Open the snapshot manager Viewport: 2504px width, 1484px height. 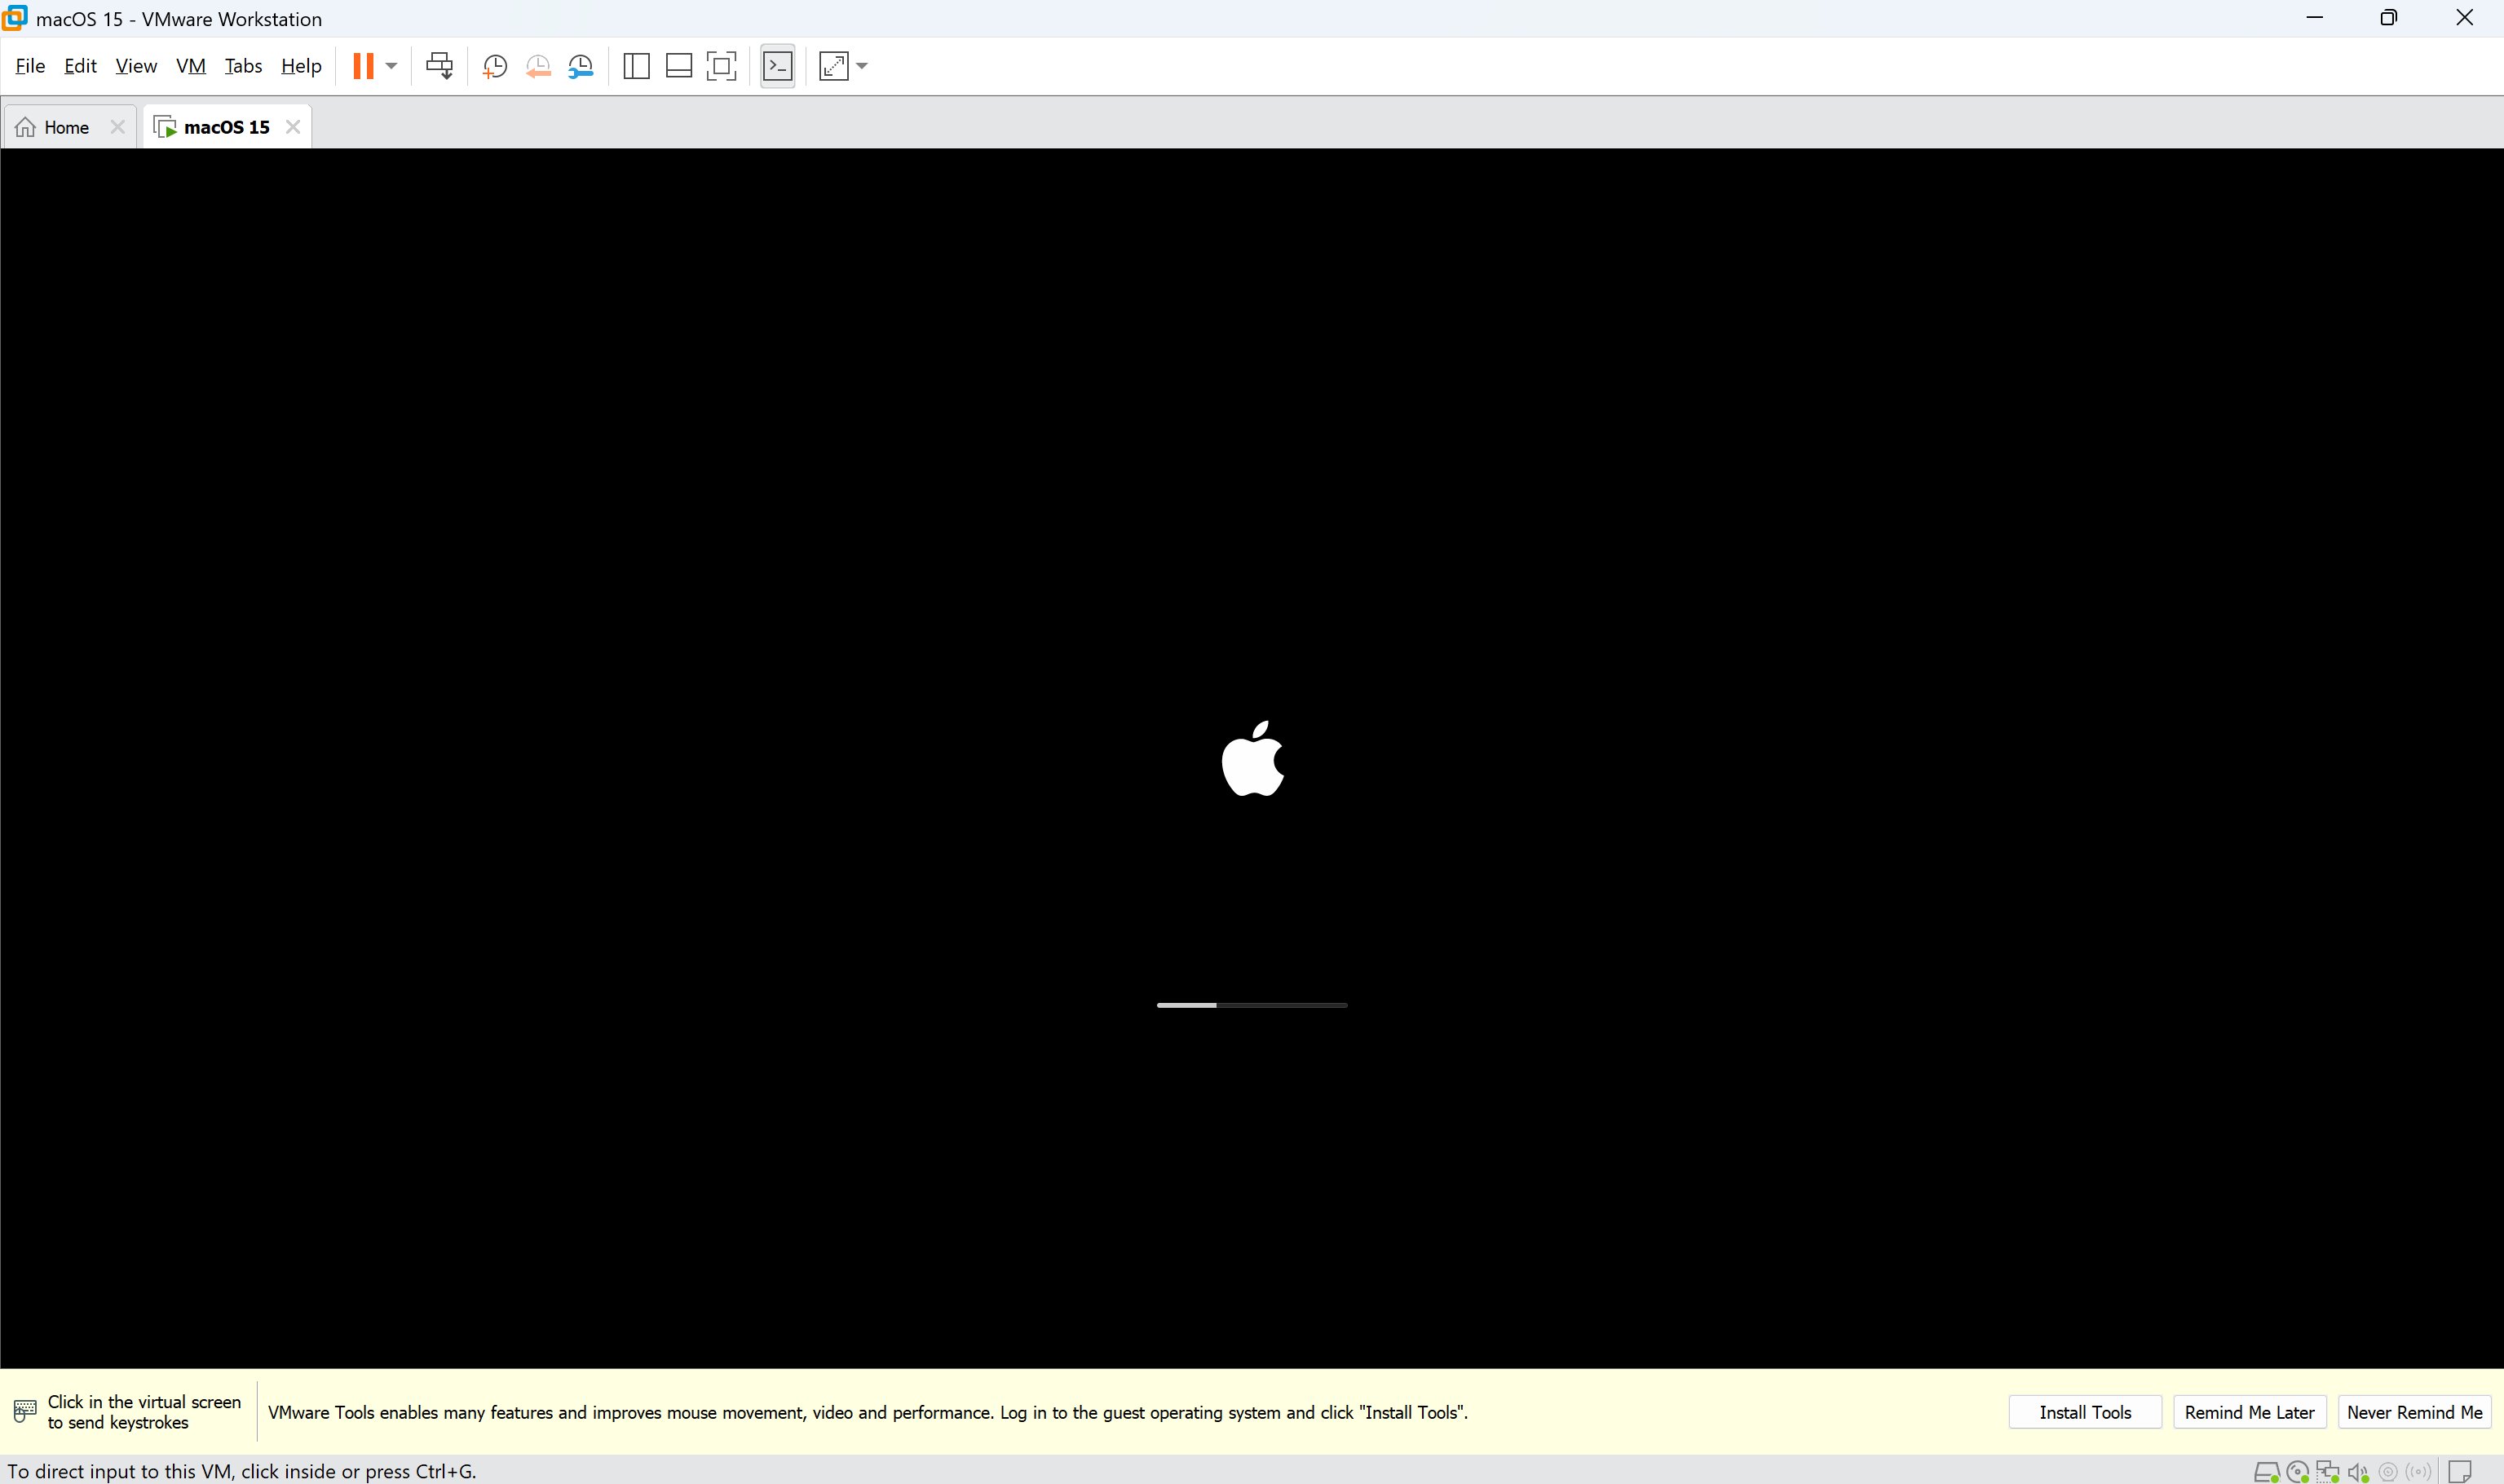pos(581,66)
